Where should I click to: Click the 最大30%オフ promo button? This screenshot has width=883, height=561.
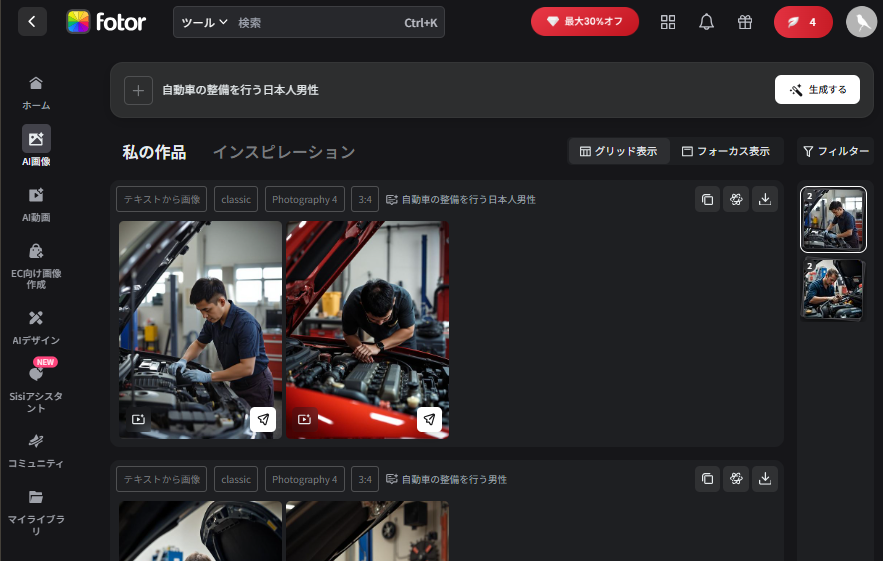(584, 22)
